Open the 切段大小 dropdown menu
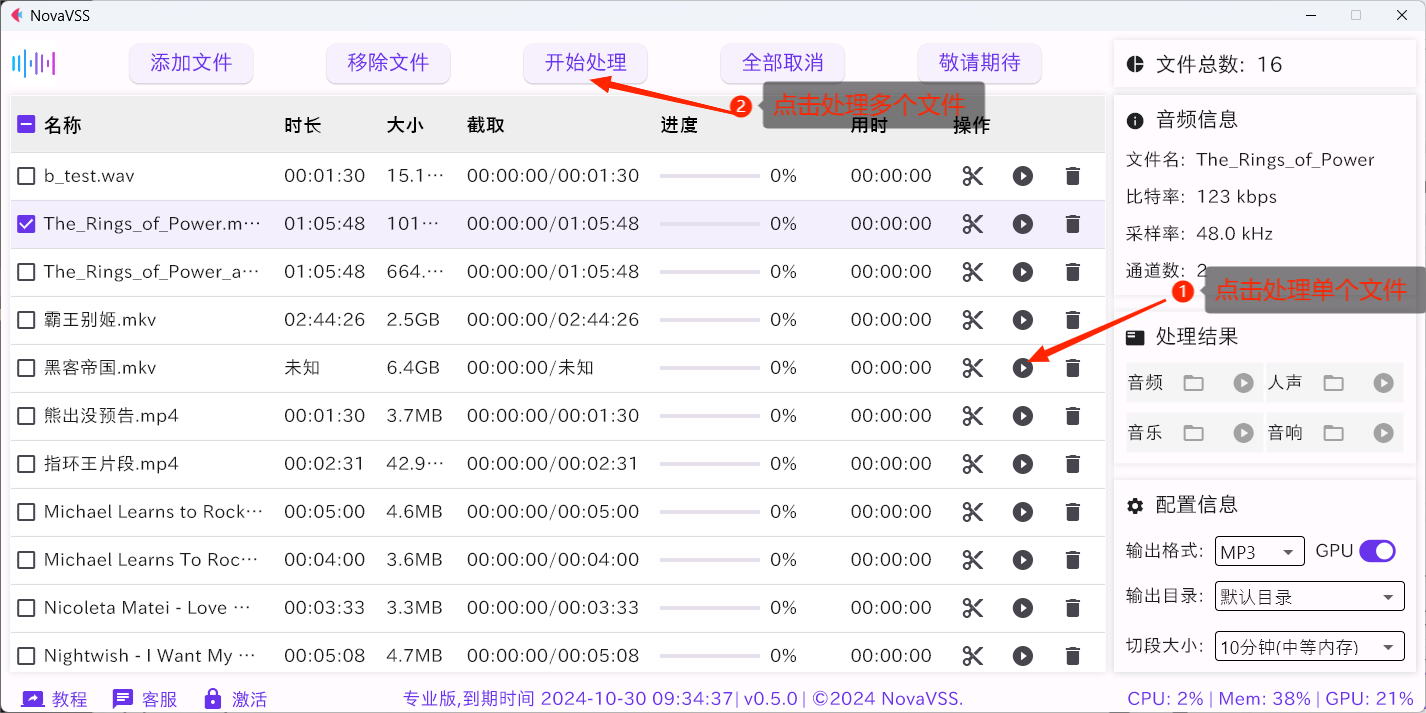1426x713 pixels. tap(1309, 646)
